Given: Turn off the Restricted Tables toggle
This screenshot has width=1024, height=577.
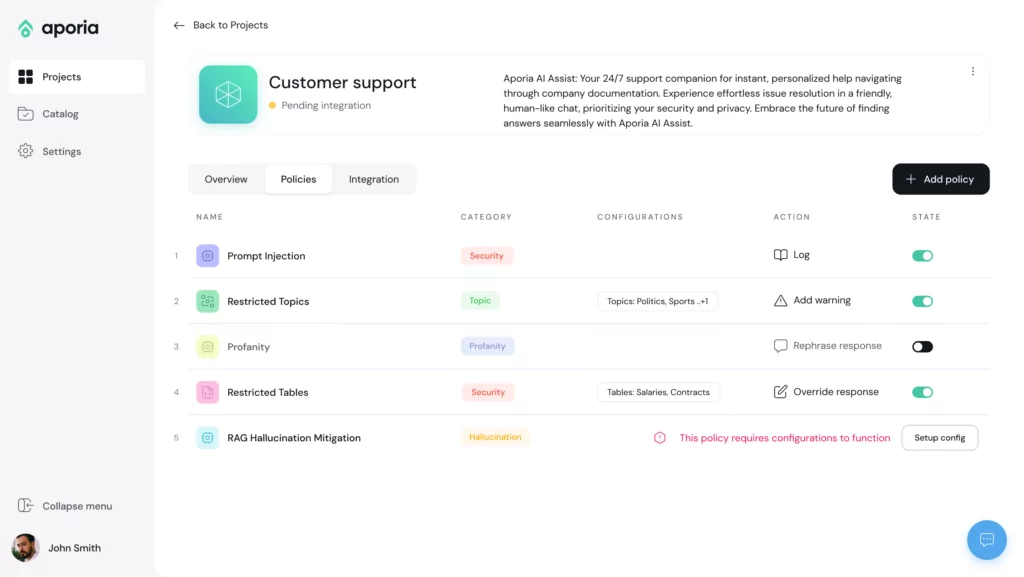Looking at the screenshot, I should point(922,392).
